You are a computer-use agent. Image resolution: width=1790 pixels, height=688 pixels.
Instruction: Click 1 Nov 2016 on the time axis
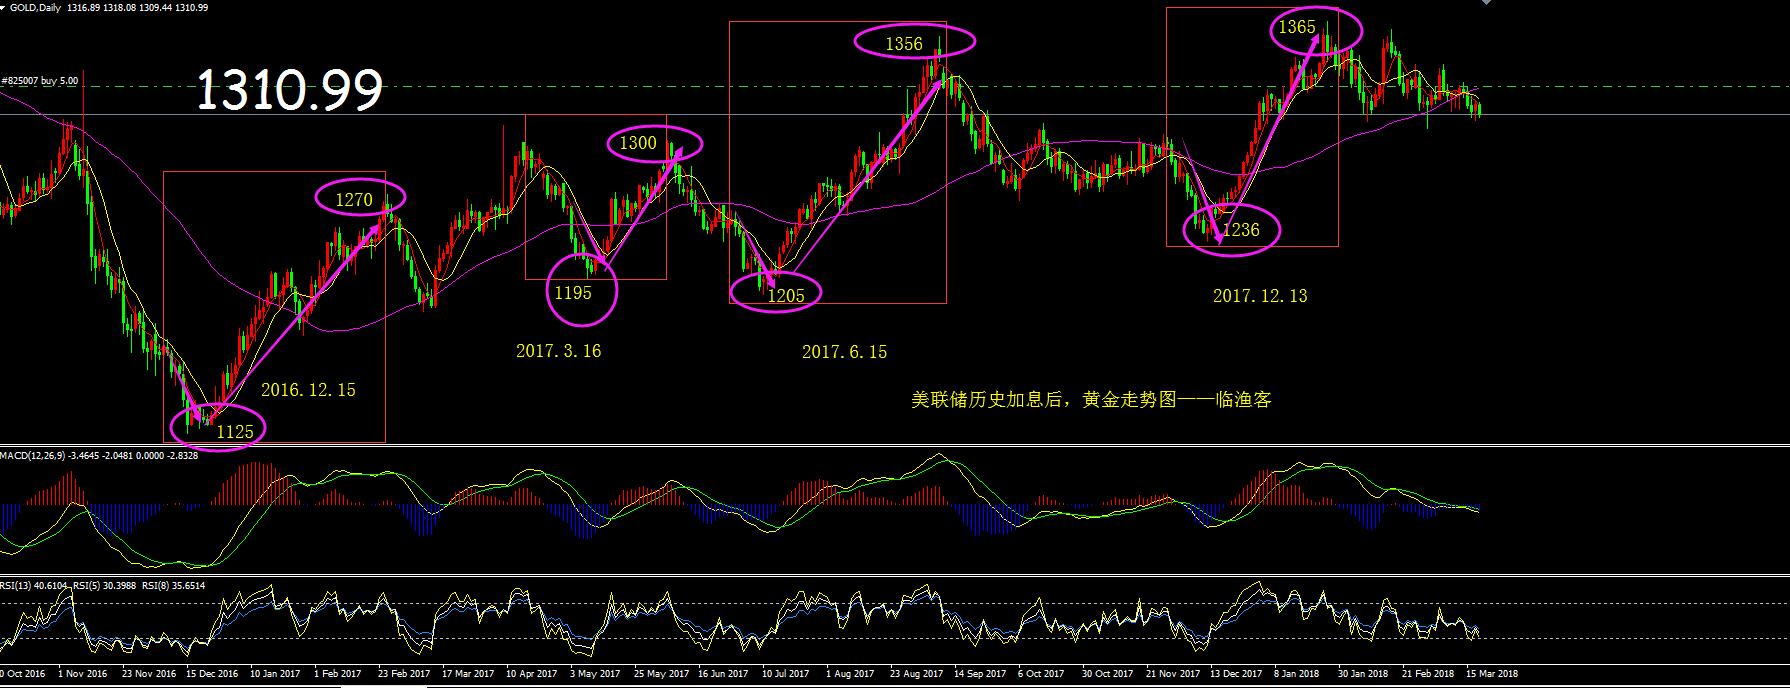click(82, 674)
